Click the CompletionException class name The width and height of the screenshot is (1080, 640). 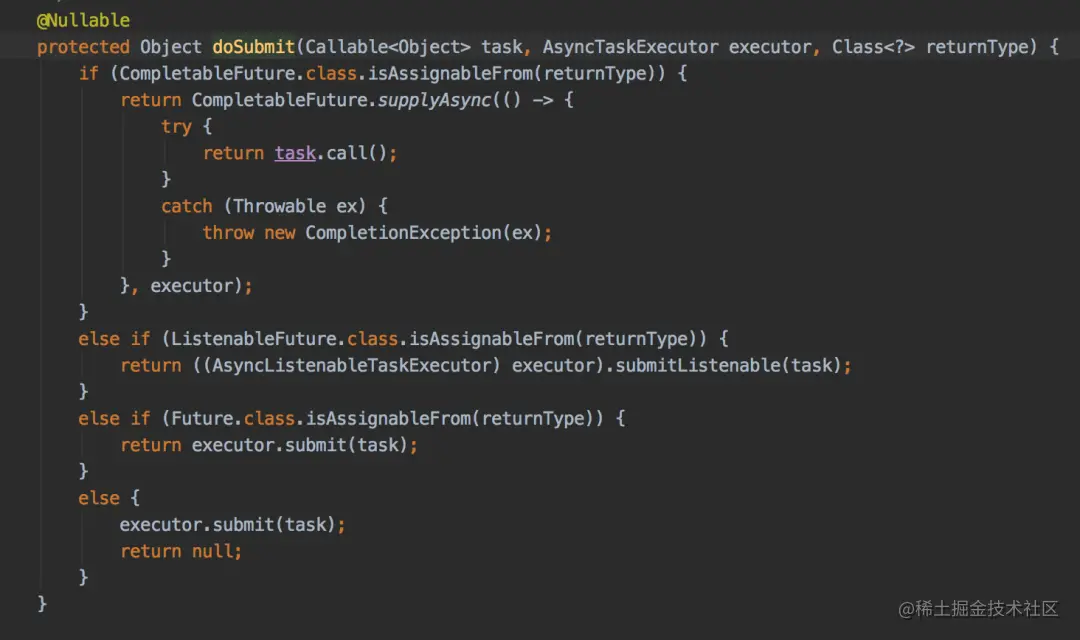pos(404,233)
